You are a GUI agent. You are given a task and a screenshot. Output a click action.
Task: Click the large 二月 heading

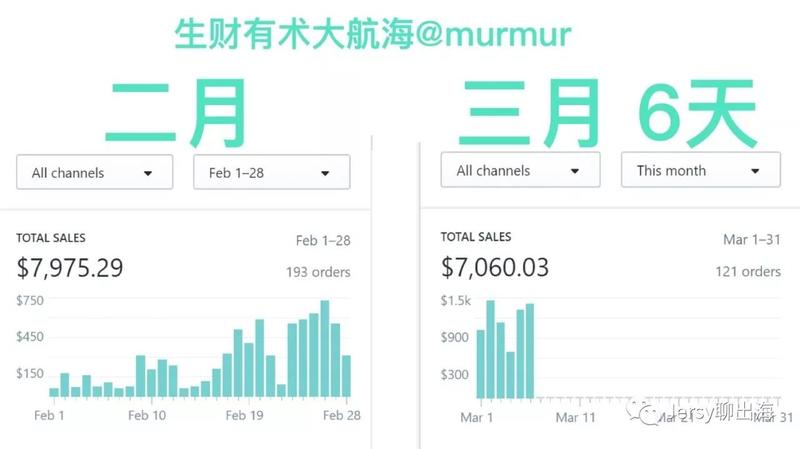click(173, 112)
